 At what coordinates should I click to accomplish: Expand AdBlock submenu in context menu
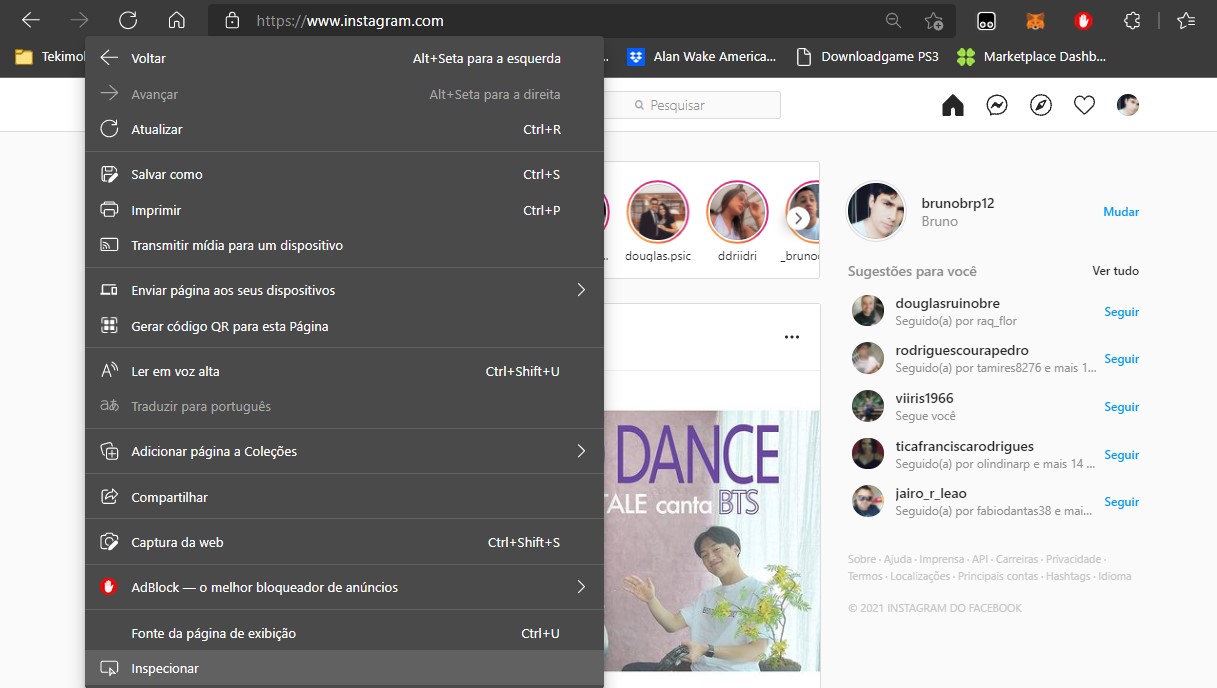point(344,588)
